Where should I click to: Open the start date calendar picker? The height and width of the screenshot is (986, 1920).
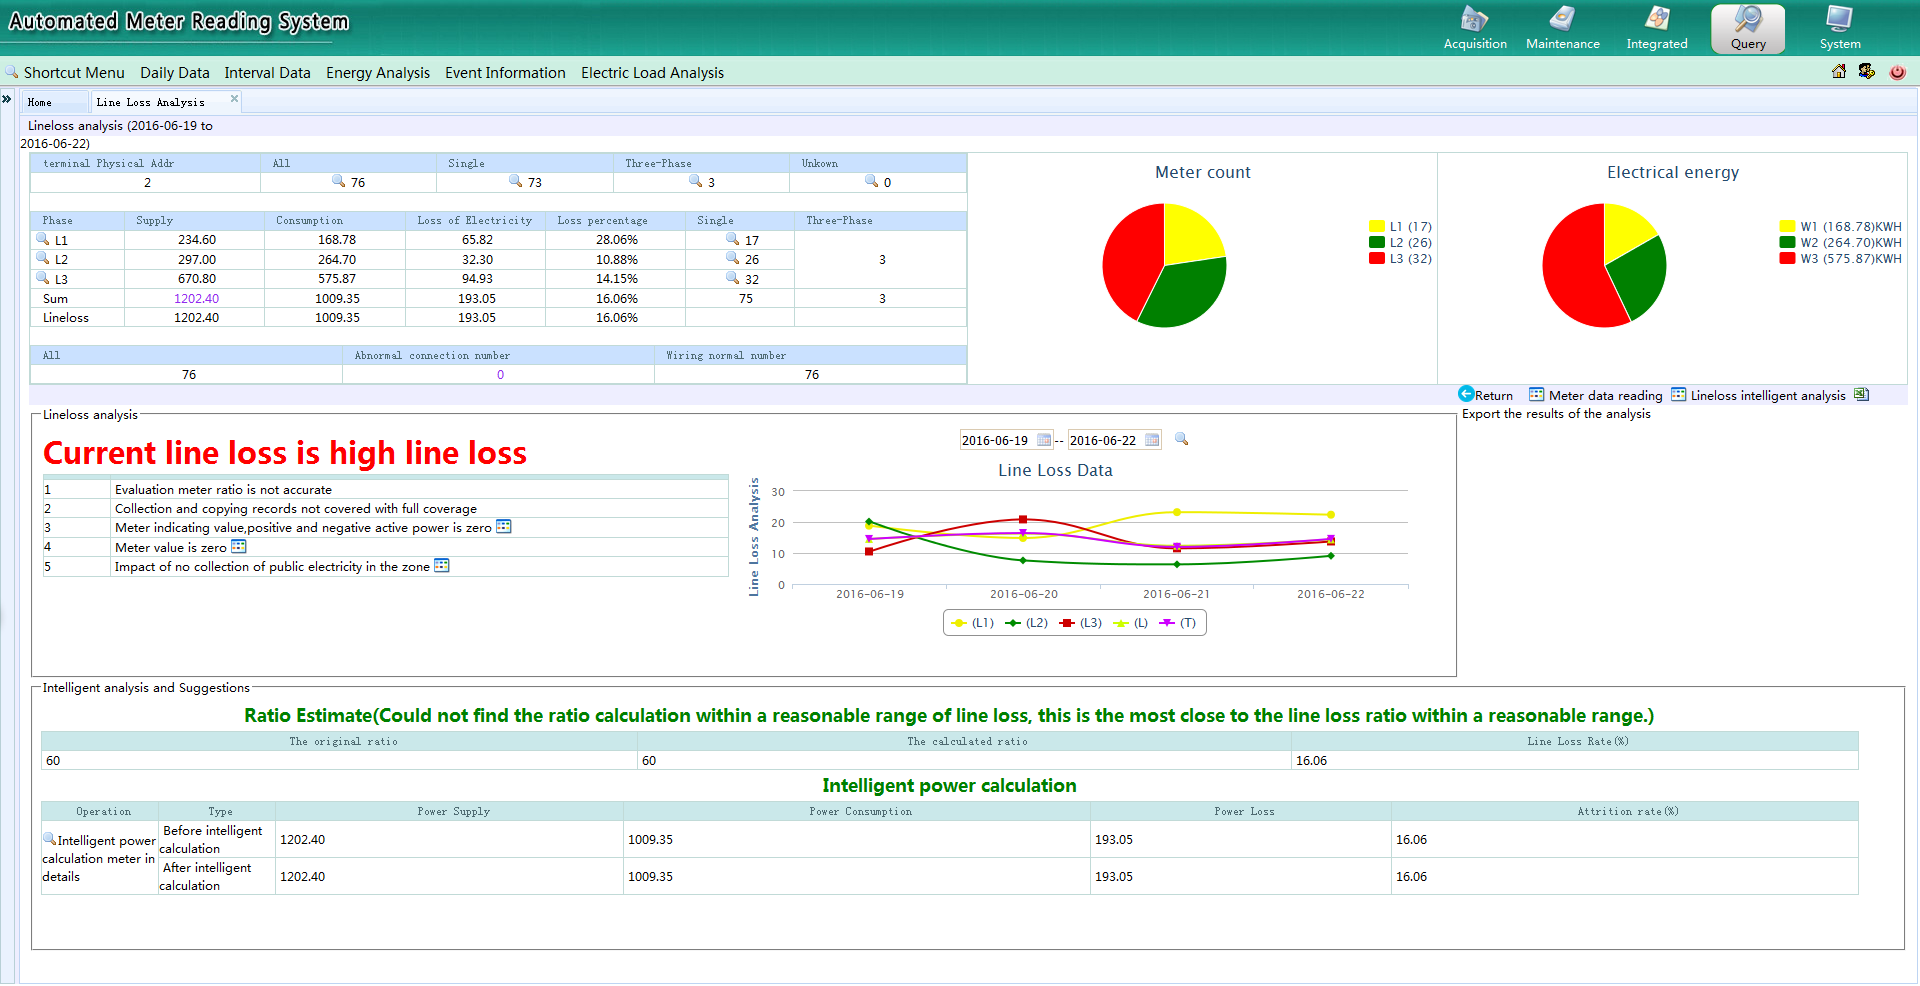click(1044, 440)
